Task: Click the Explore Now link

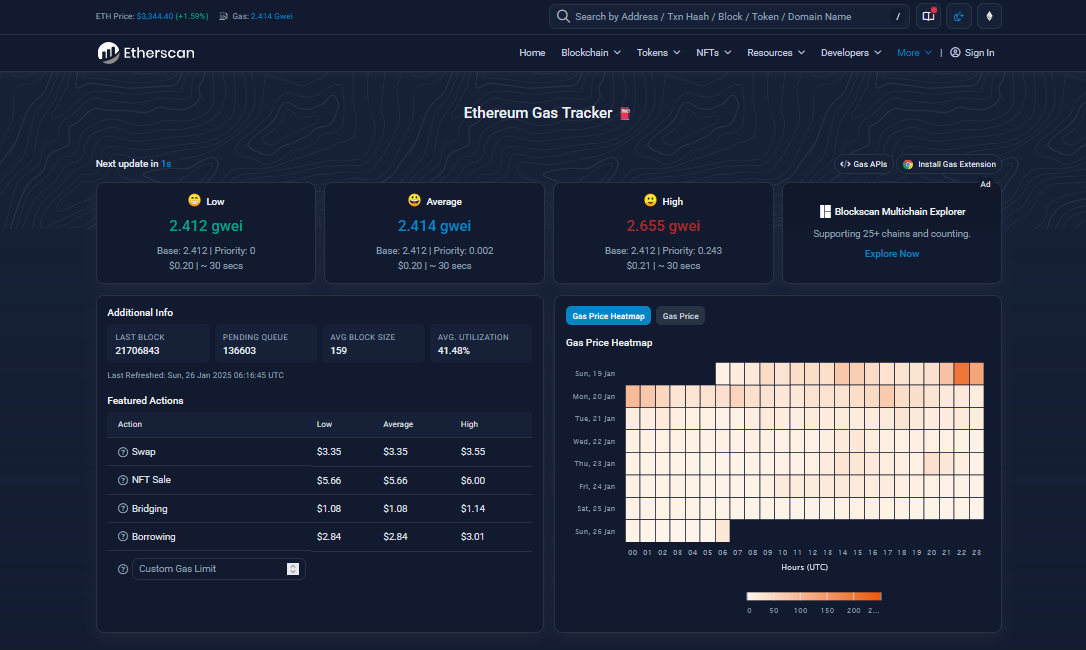Action: pos(891,254)
